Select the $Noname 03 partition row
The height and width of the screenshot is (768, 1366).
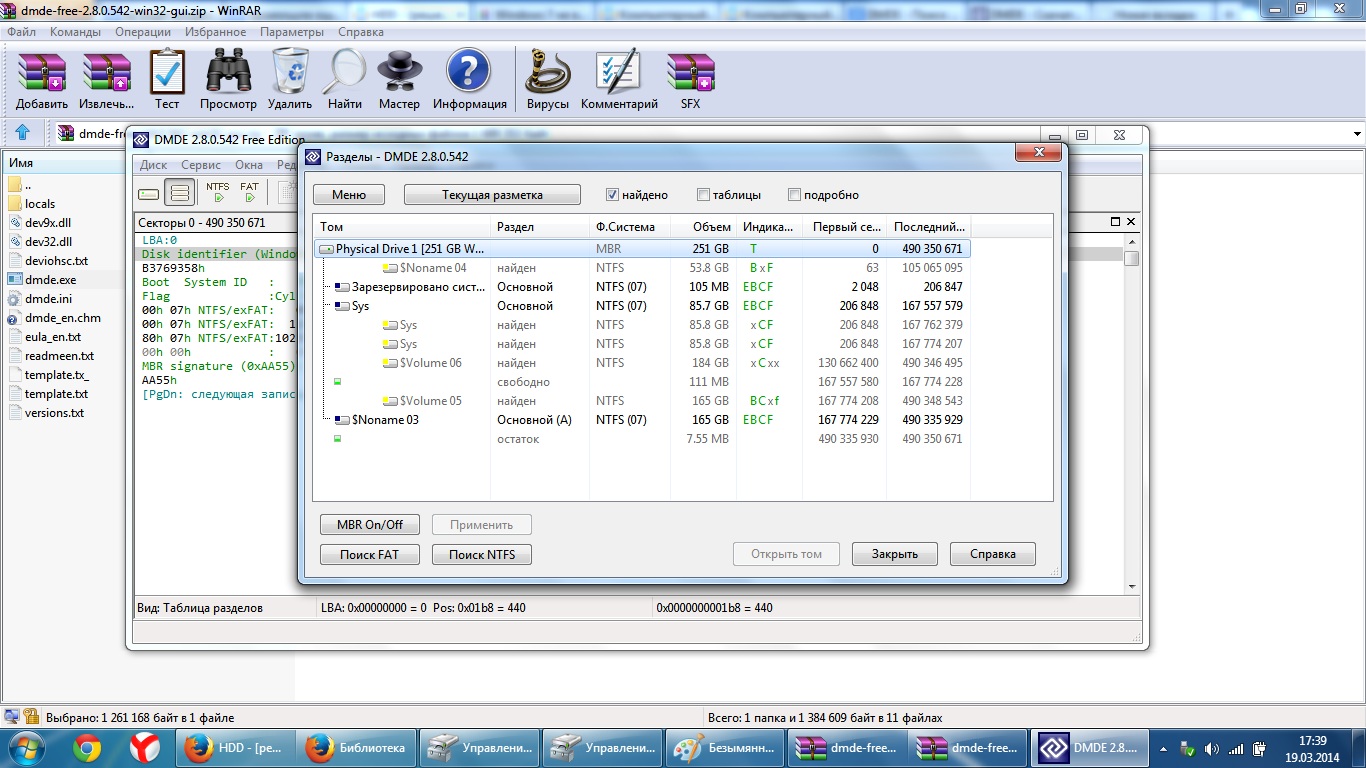tap(642, 420)
